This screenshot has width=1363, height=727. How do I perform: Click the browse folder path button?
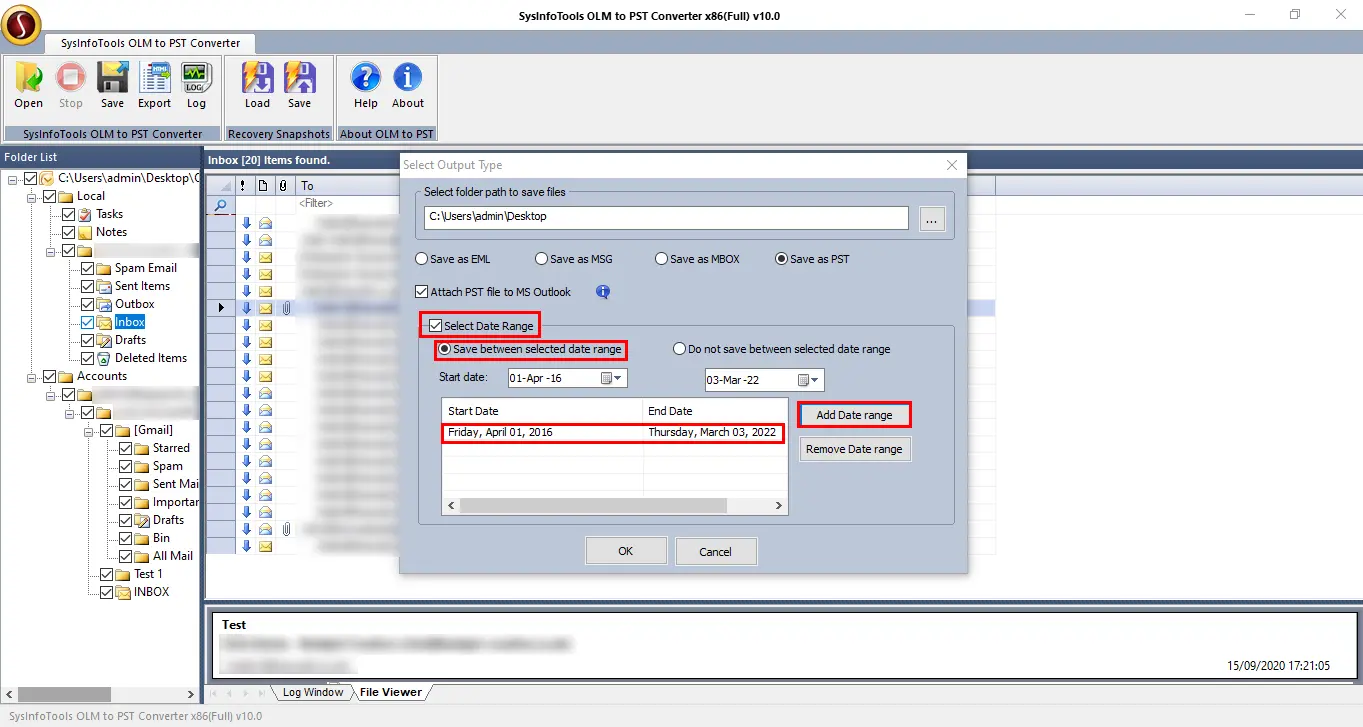click(x=932, y=220)
